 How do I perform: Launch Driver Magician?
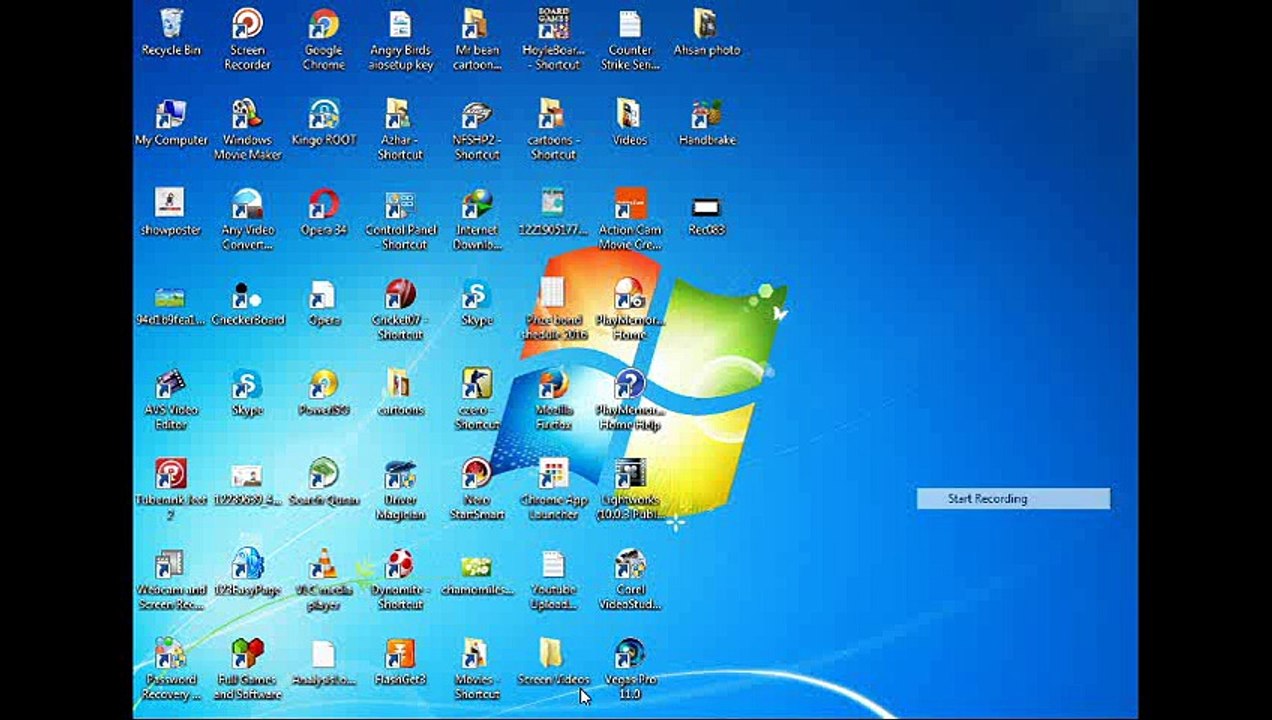pyautogui.click(x=400, y=489)
